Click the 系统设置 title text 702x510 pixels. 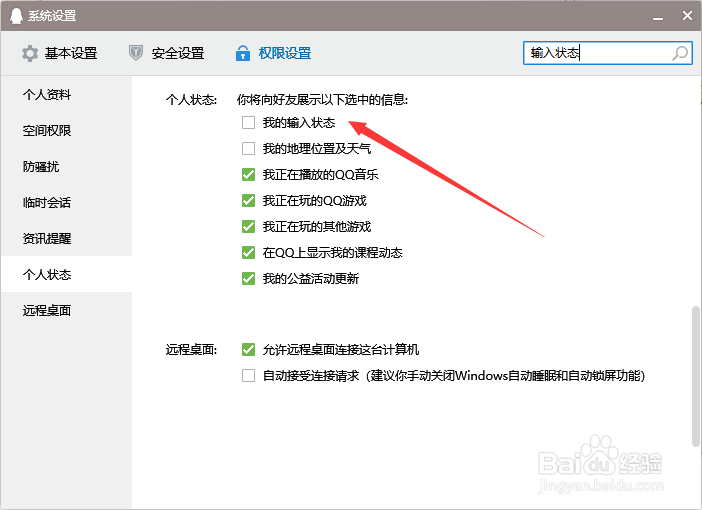click(x=52, y=16)
